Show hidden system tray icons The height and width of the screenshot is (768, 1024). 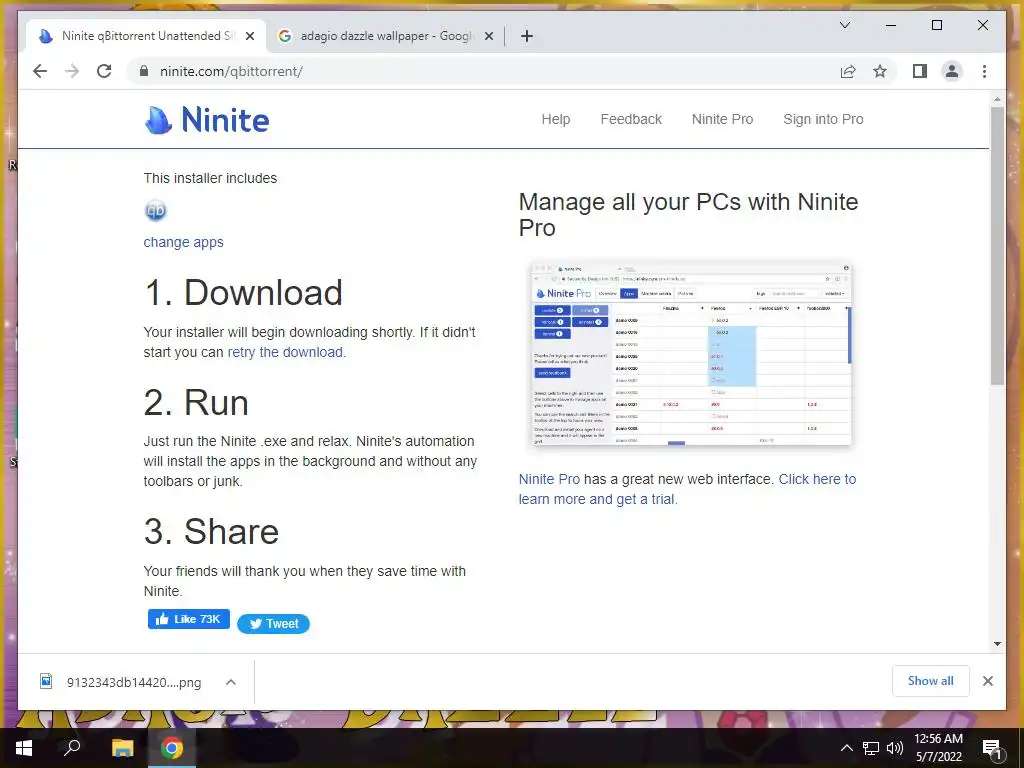846,748
